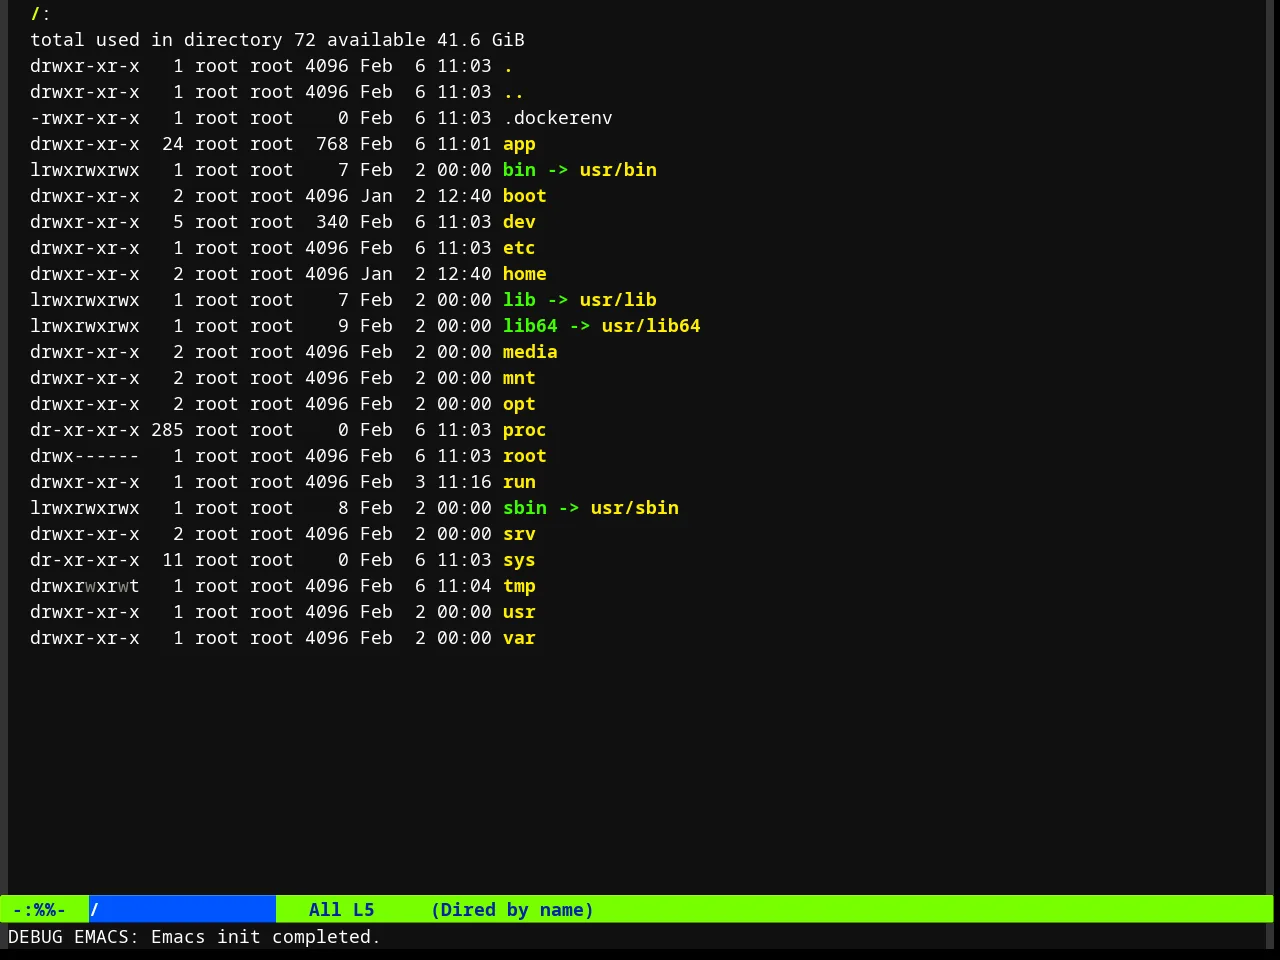Viewport: 1280px width, 960px height.
Task: Open the media directory
Action: tap(530, 352)
